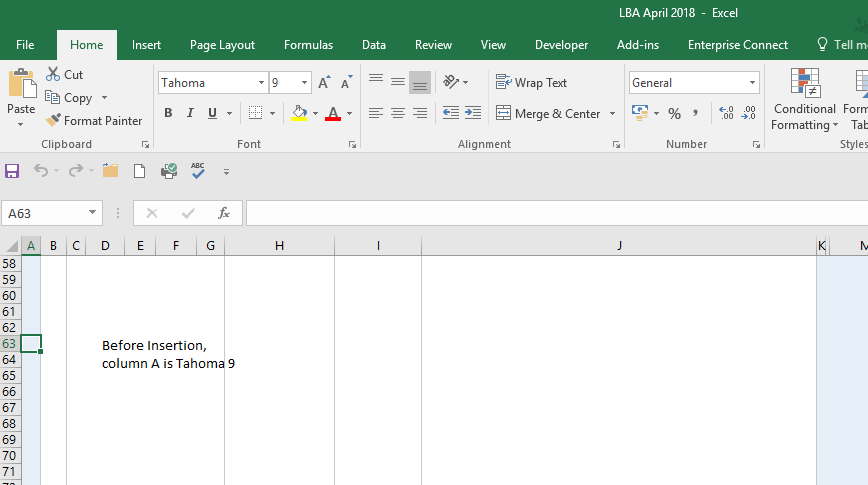Viewport: 868px width, 485px height.
Task: Expand the Underline style dropdown arrow
Action: (229, 113)
